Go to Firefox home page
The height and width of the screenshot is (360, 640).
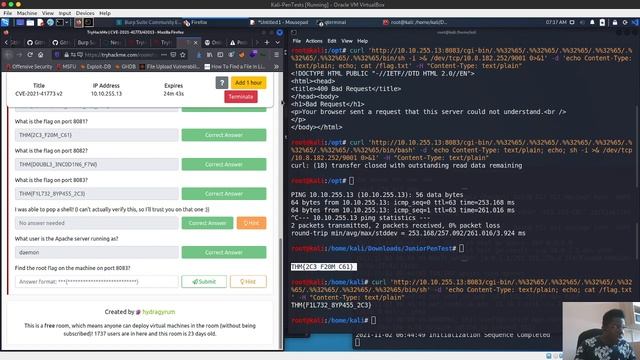click(40, 55)
